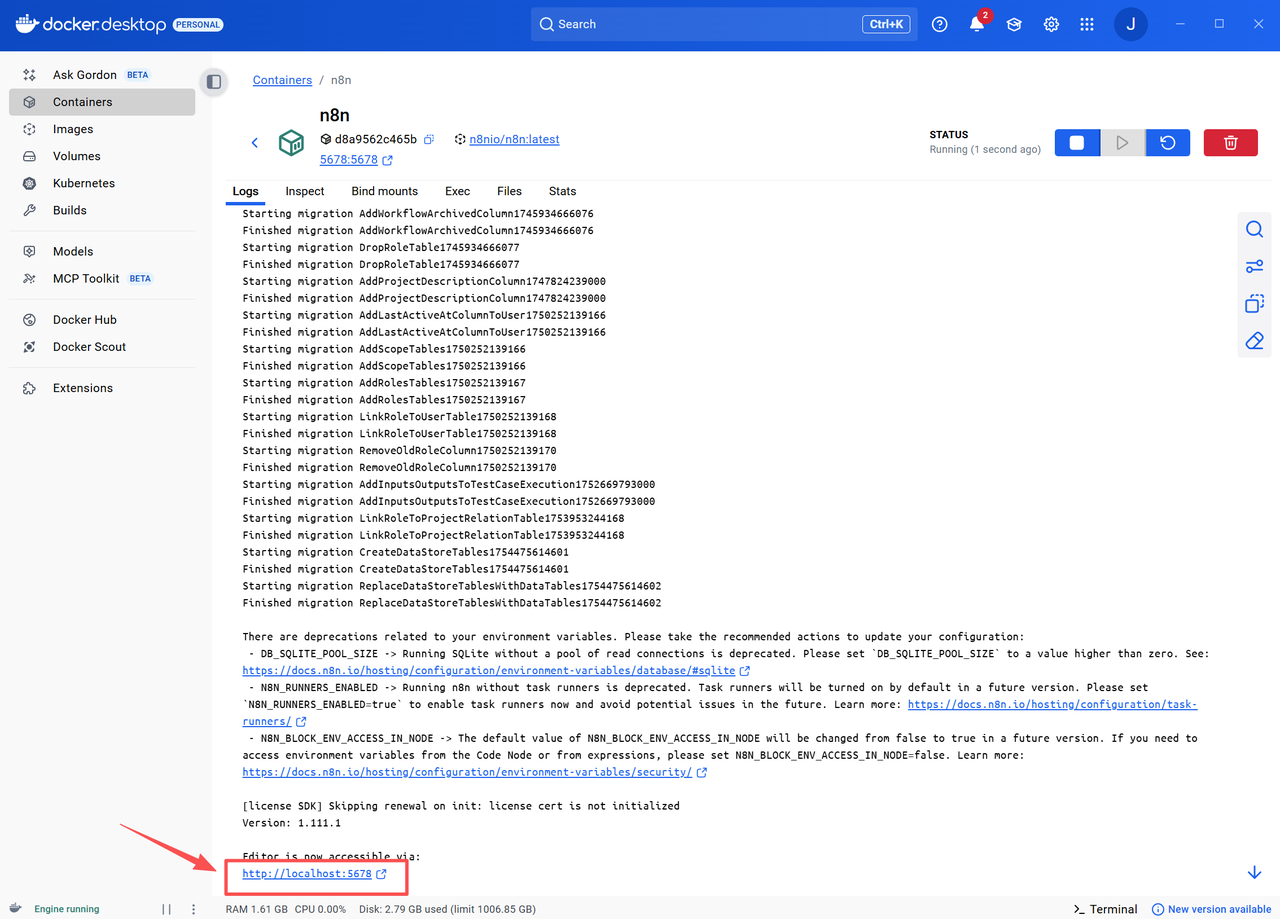The width and height of the screenshot is (1280, 919).
Task: Copy container ID d8a9562c465b
Action: click(429, 139)
